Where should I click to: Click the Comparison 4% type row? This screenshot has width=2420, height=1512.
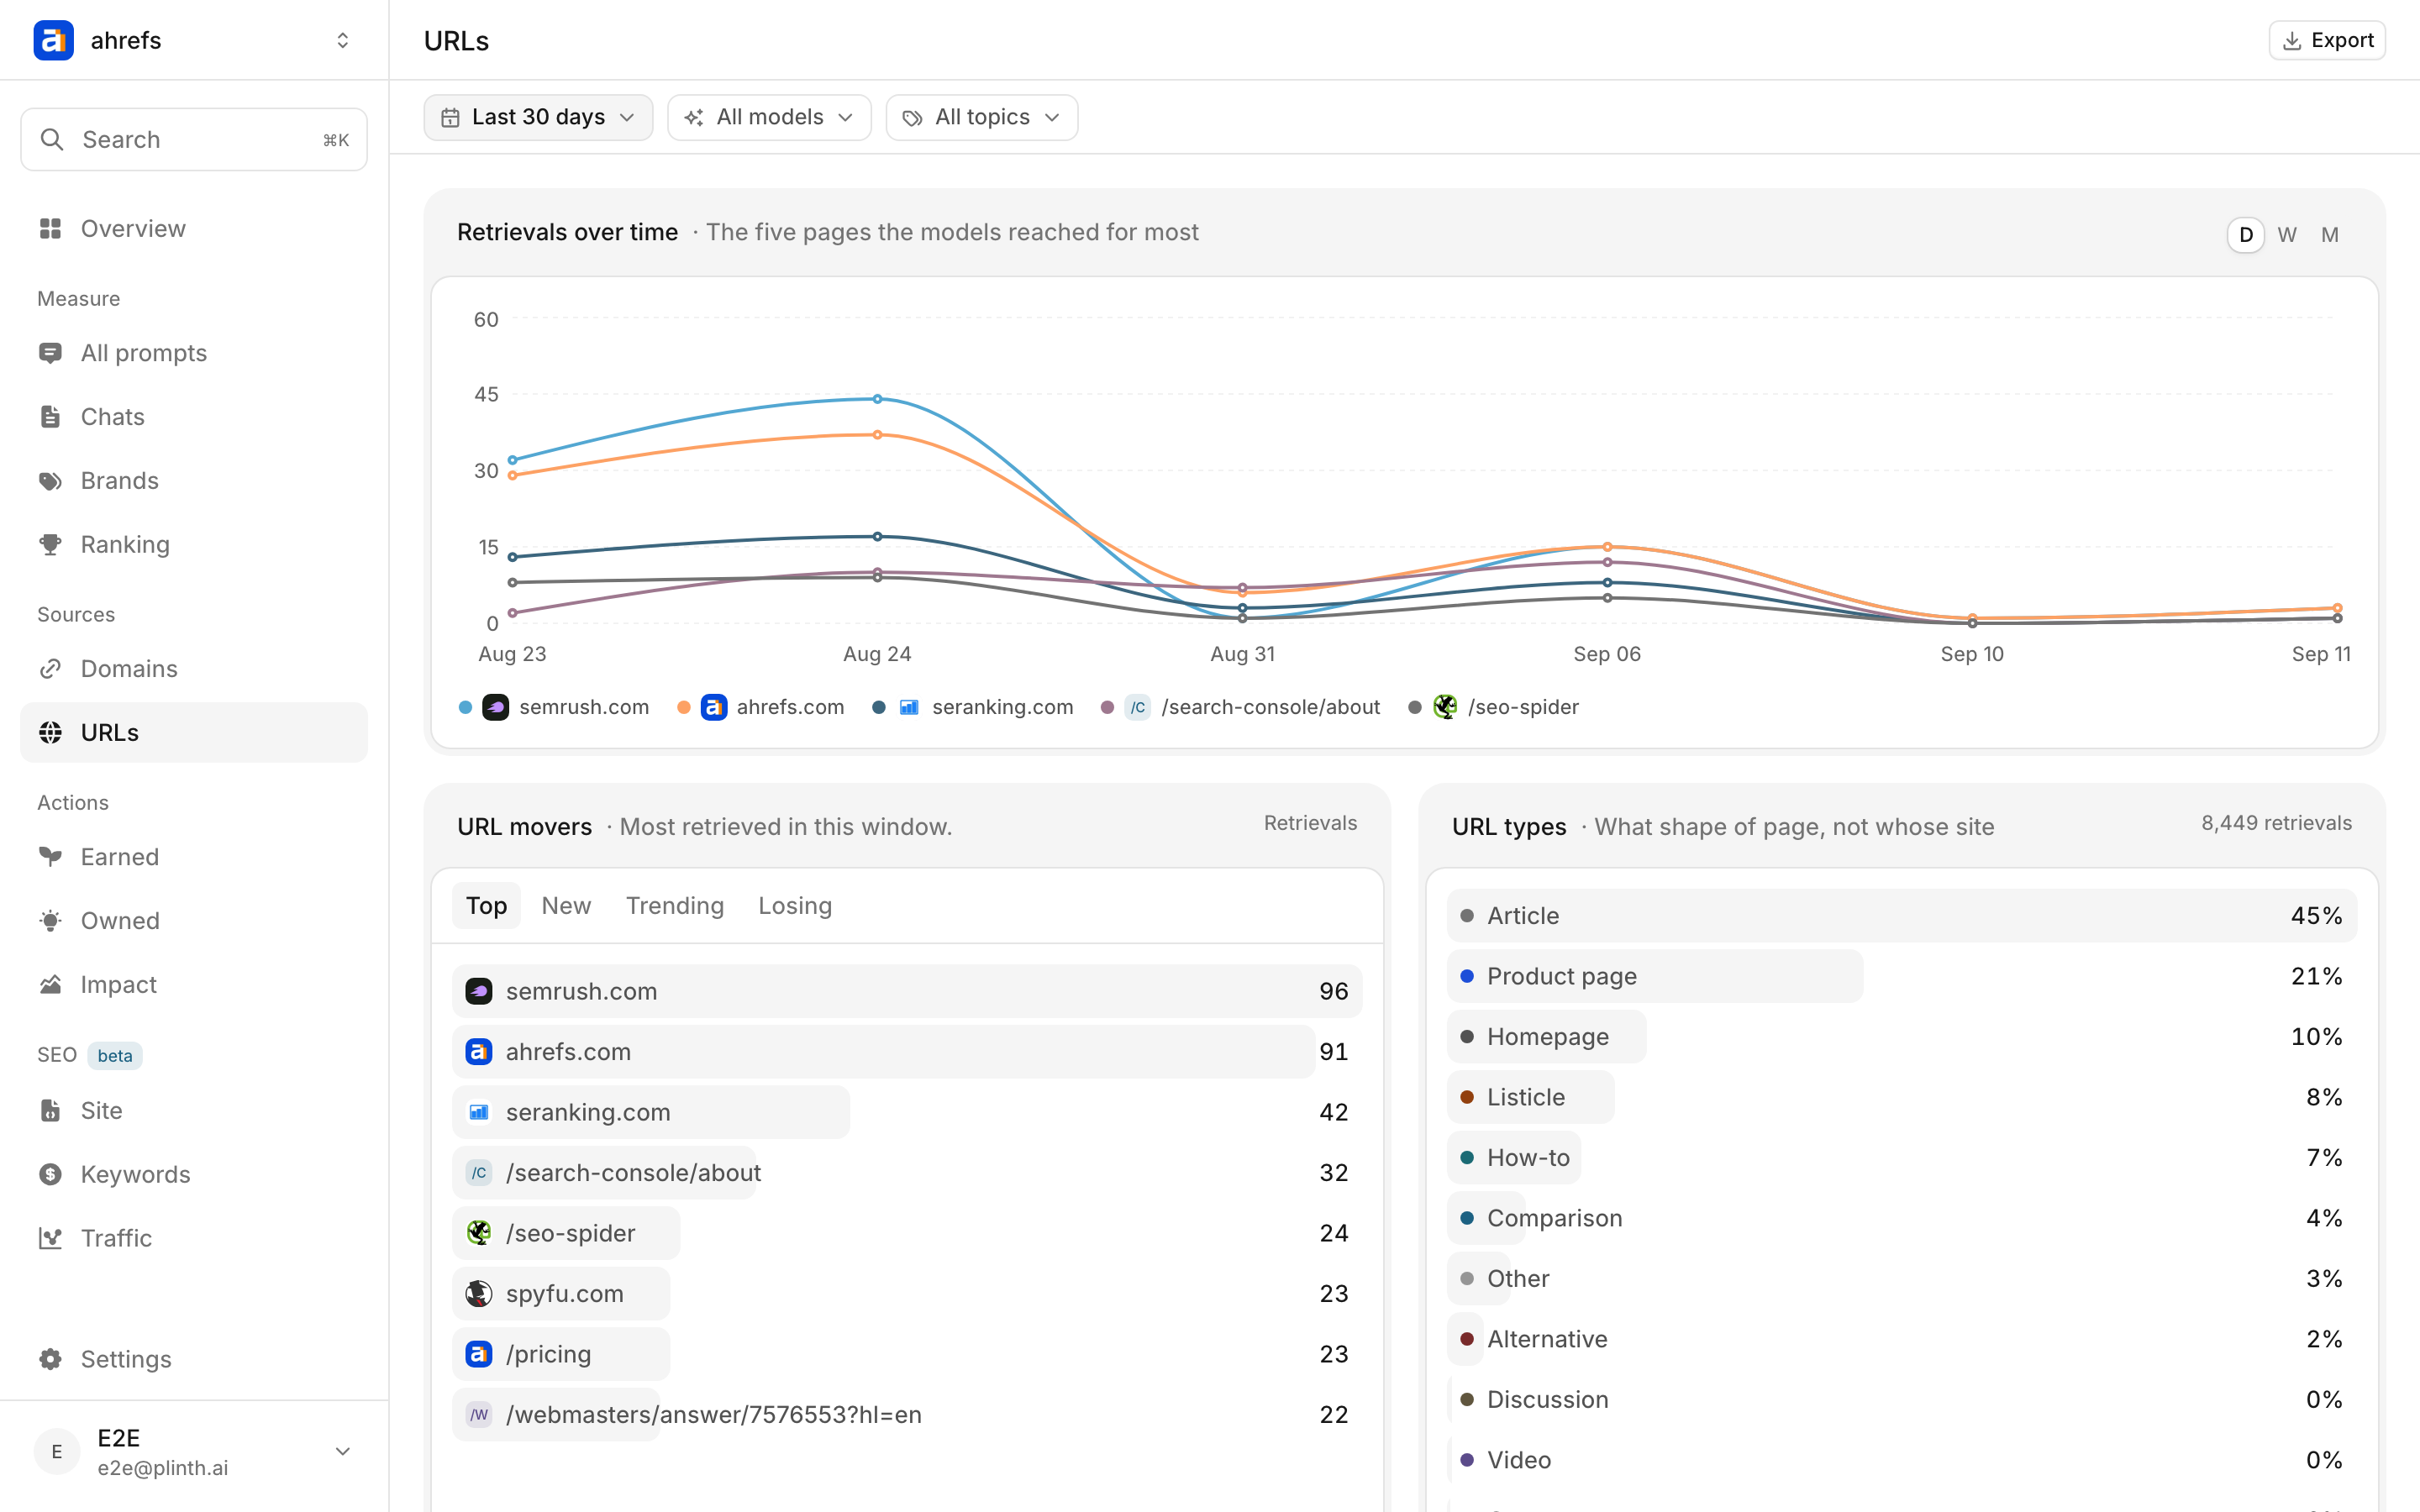pos(1901,1218)
